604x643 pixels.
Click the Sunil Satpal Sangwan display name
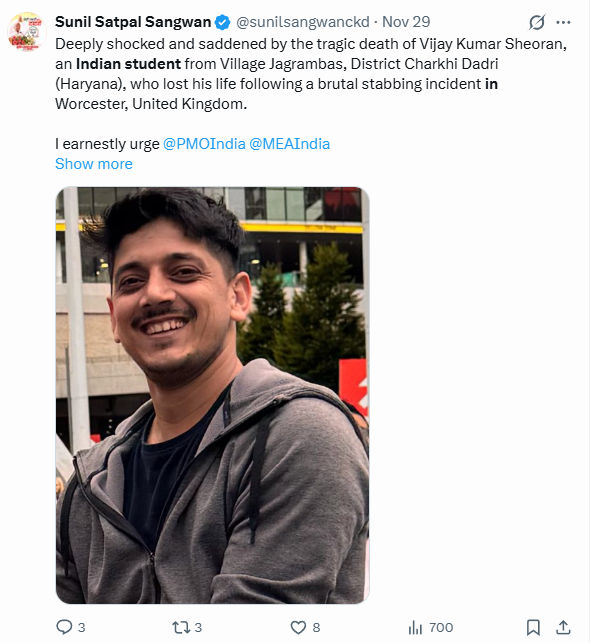point(132,22)
